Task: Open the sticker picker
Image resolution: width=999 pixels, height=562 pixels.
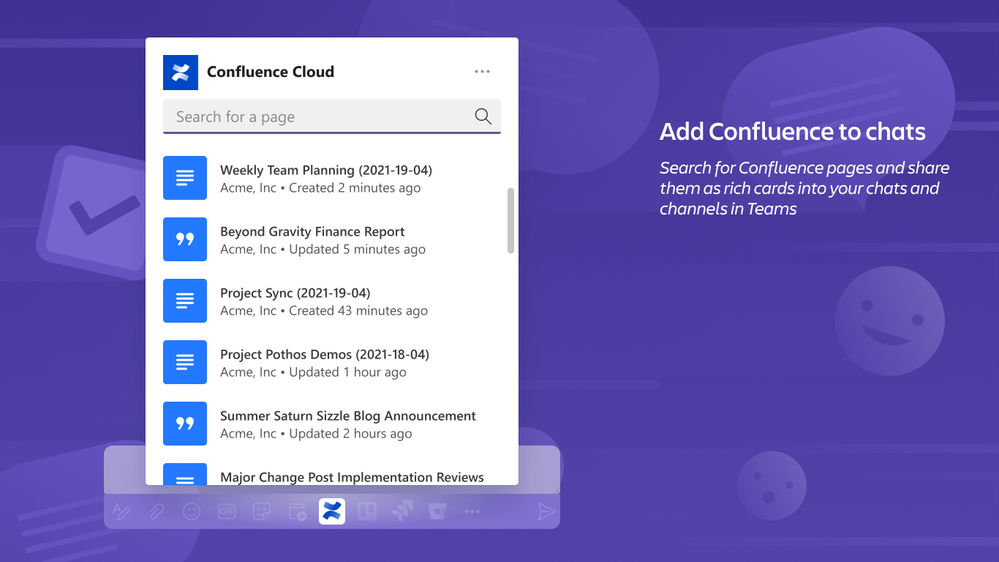Action: [x=261, y=511]
